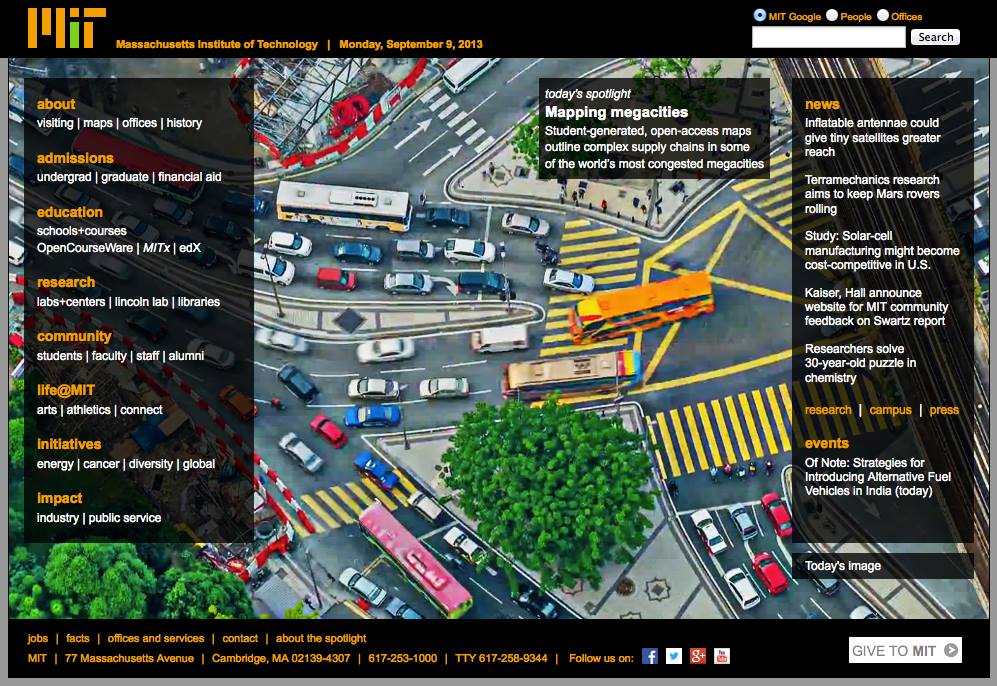The height and width of the screenshot is (686, 997).
Task: Select the MIT Google radio button
Action: (x=760, y=15)
